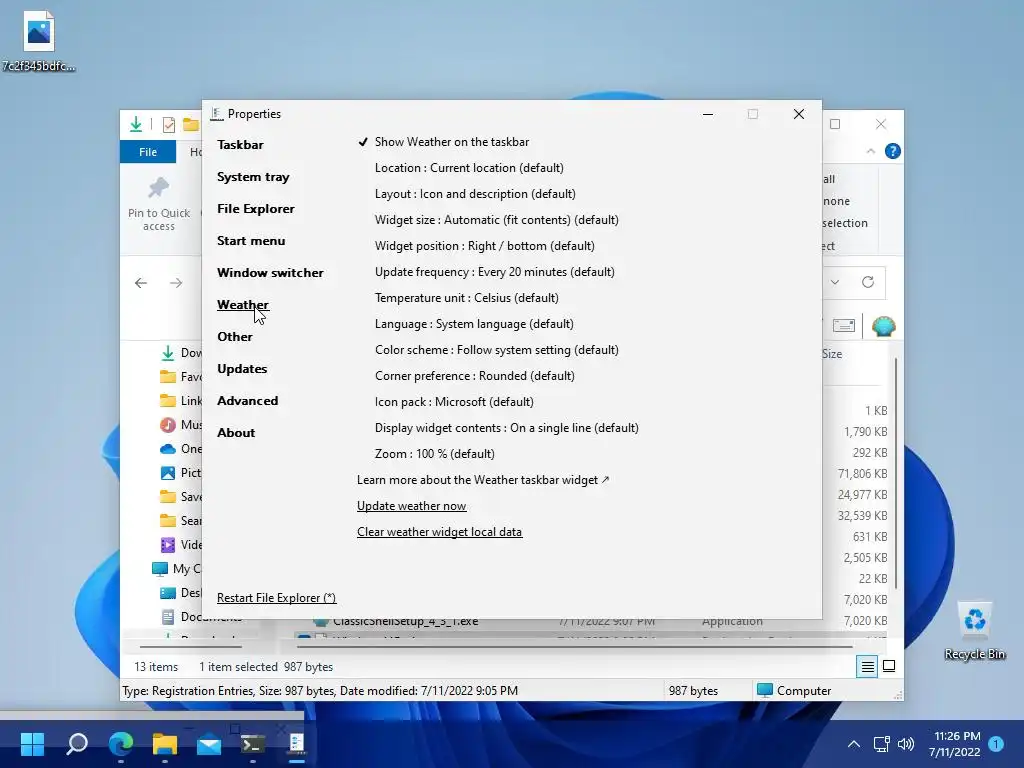Change Widget size Automatic option
Viewport: 1024px width, 768px height.
tap(496, 220)
